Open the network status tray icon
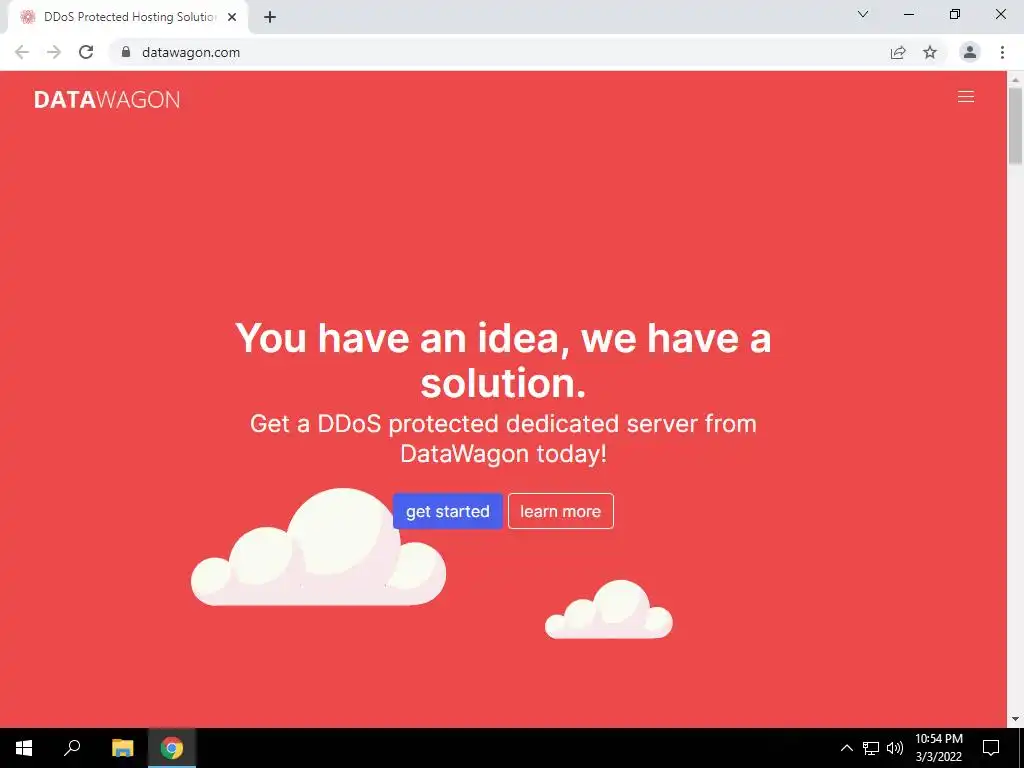The height and width of the screenshot is (768, 1024). pyautogui.click(x=871, y=748)
